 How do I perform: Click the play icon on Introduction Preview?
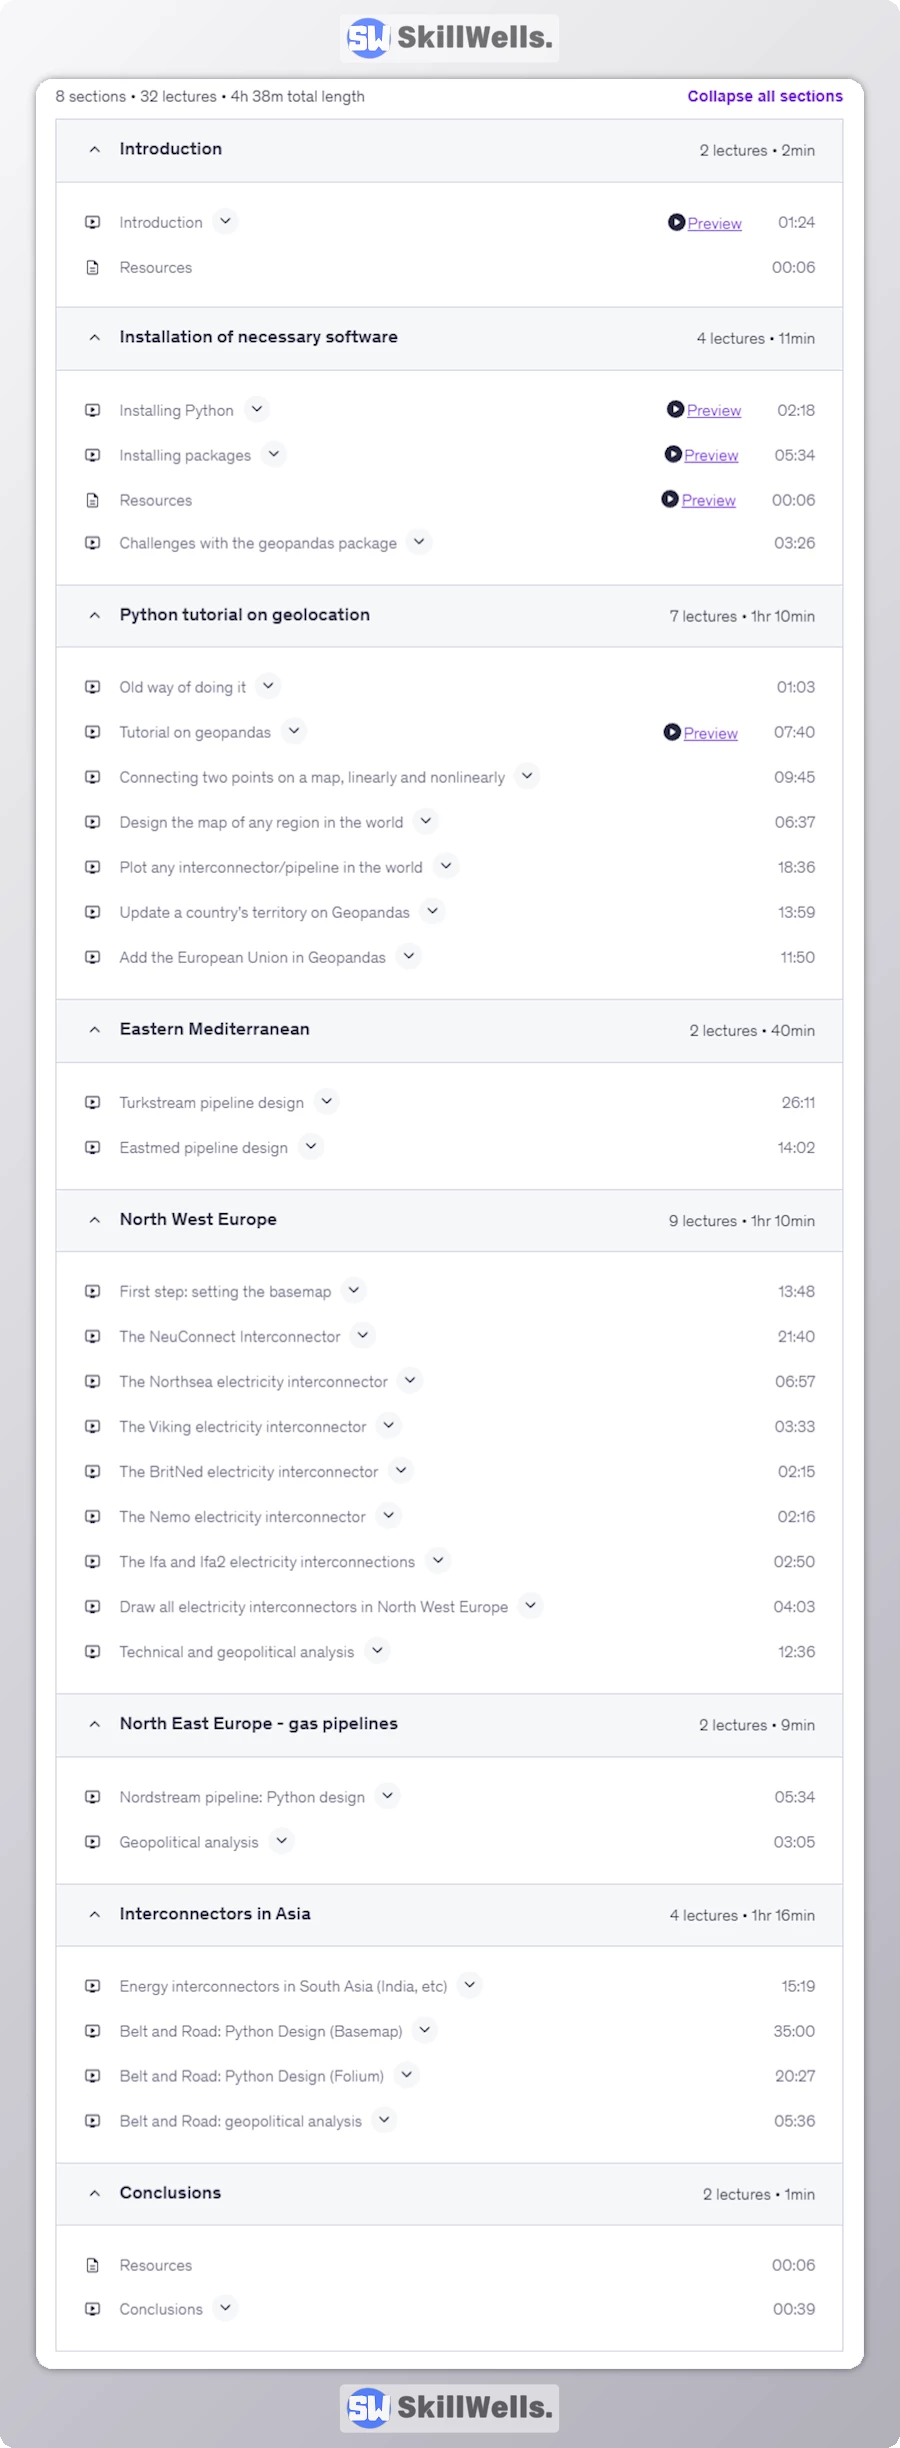point(677,223)
